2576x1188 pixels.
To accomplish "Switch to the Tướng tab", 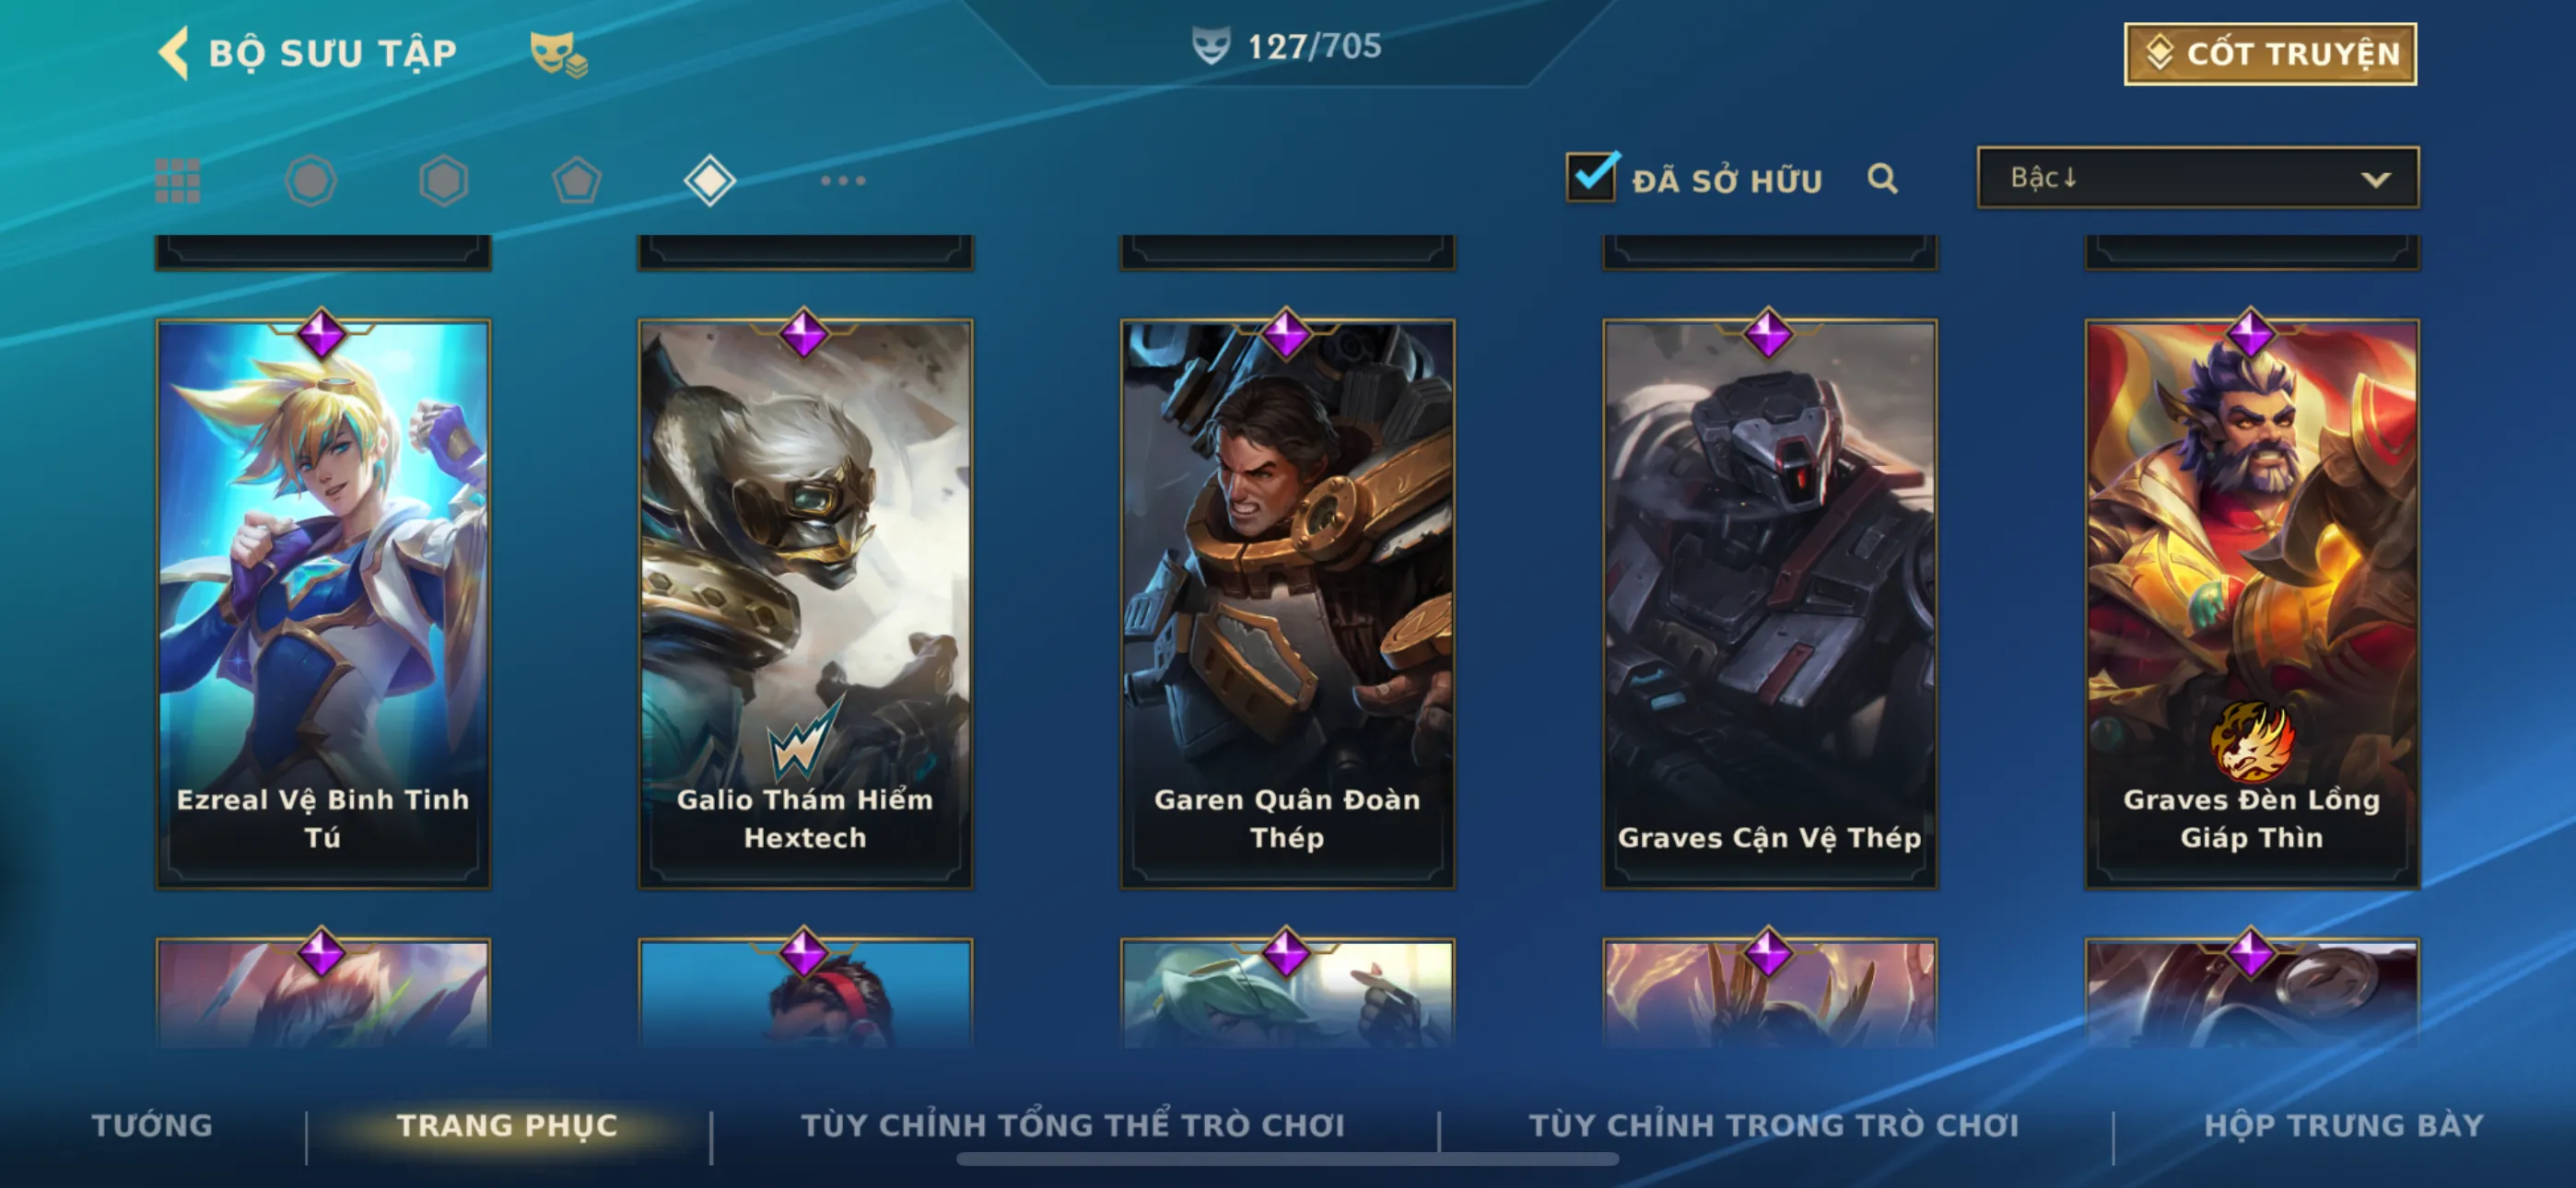I will (152, 1126).
